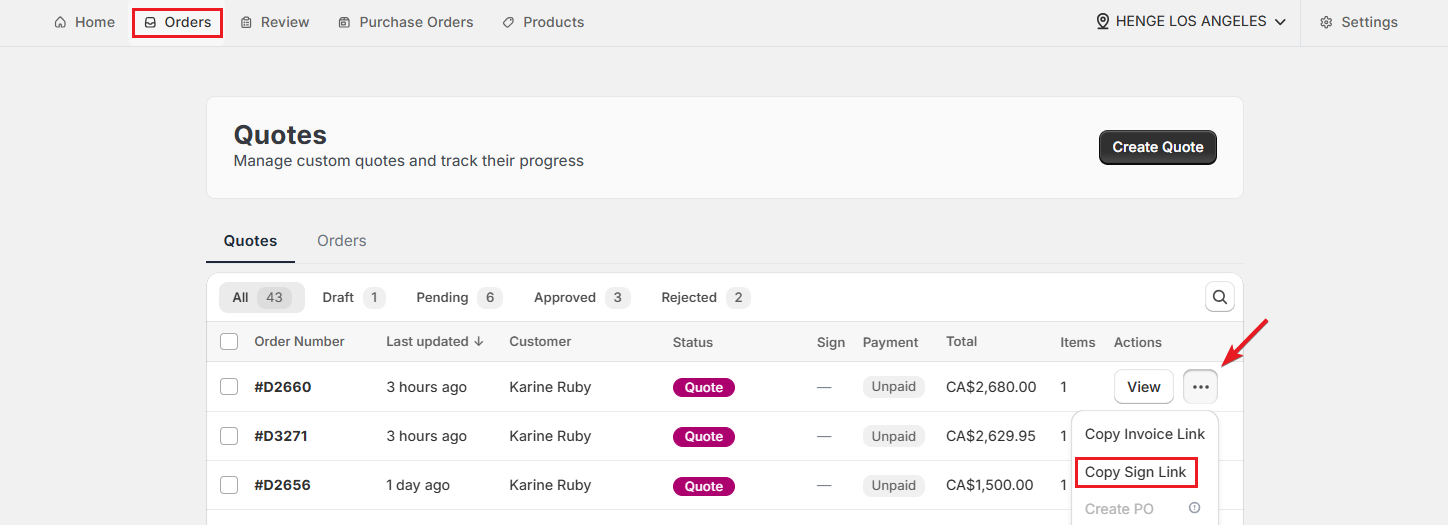
Task: Click the location pin icon beside HENGE LOS ANGELES
Action: pos(1103,21)
